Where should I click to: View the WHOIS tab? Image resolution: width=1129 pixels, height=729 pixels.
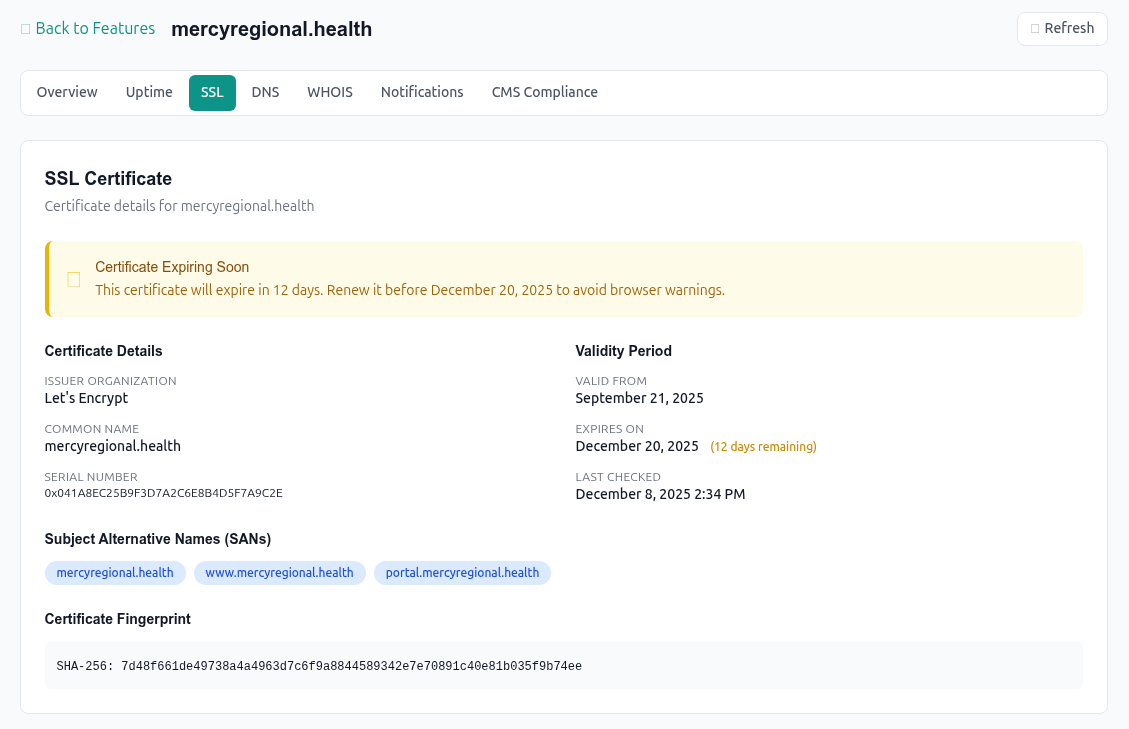pyautogui.click(x=329, y=91)
